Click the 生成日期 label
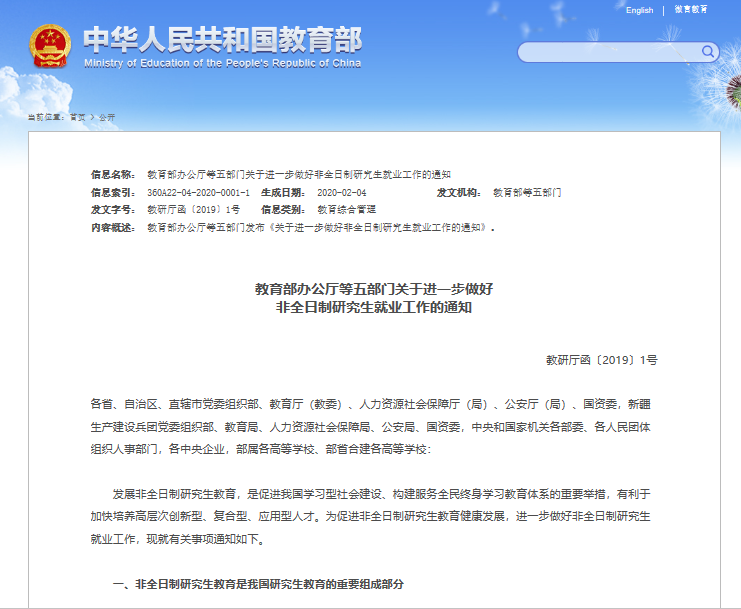The height and width of the screenshot is (609, 741). 283,193
